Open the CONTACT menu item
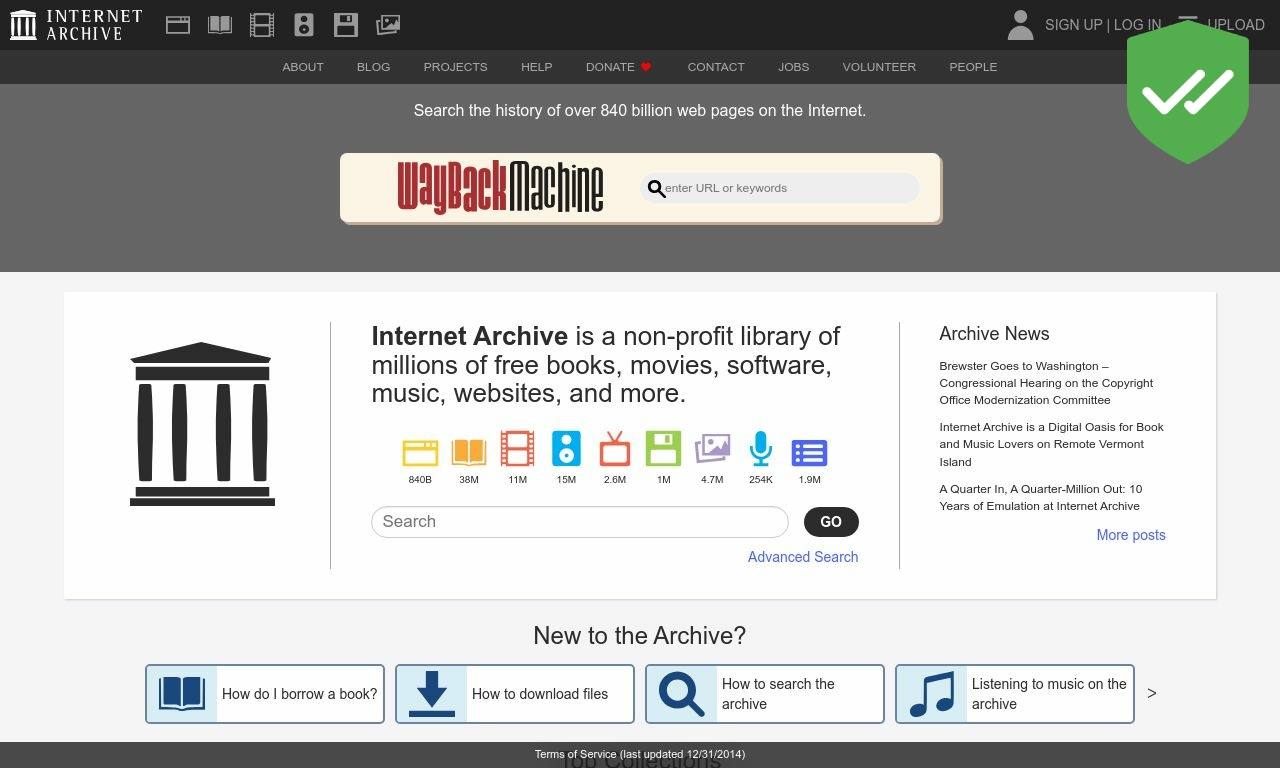 tap(716, 67)
